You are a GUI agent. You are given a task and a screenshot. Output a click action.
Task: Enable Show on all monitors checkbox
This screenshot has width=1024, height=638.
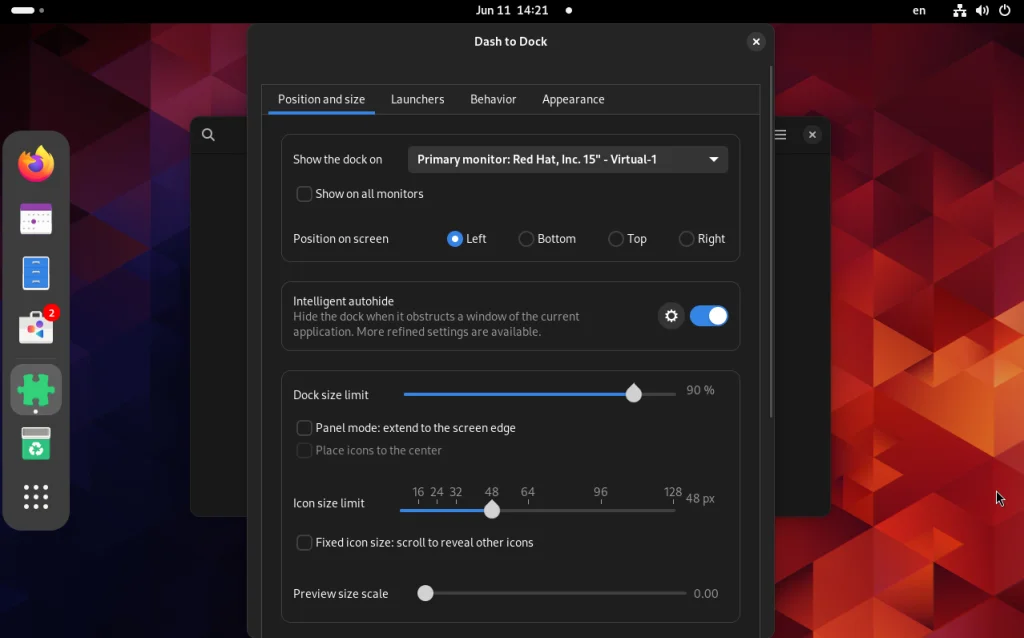(x=304, y=194)
